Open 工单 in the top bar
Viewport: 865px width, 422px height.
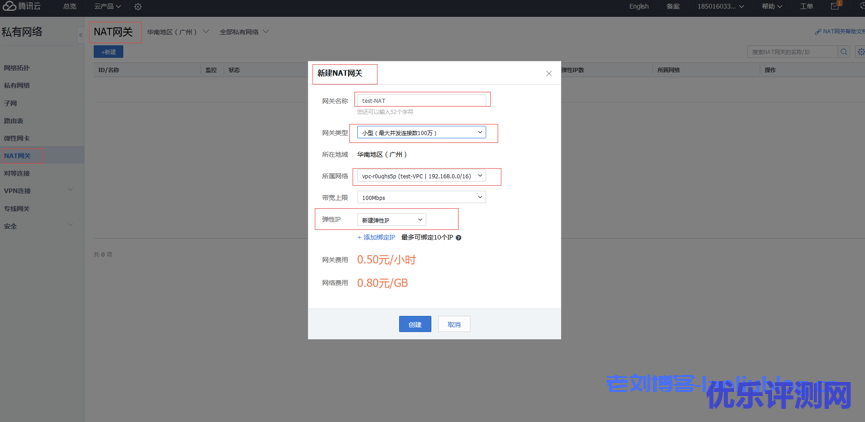(x=807, y=7)
